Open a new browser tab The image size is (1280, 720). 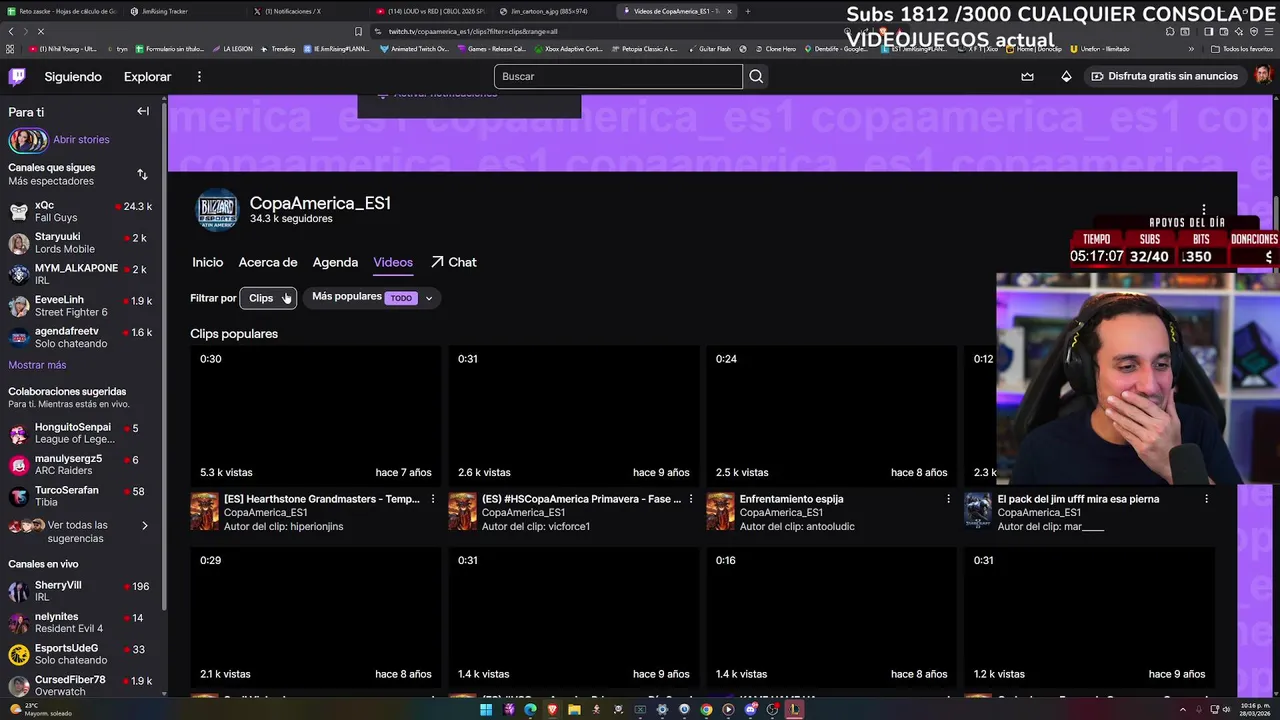pos(747,11)
